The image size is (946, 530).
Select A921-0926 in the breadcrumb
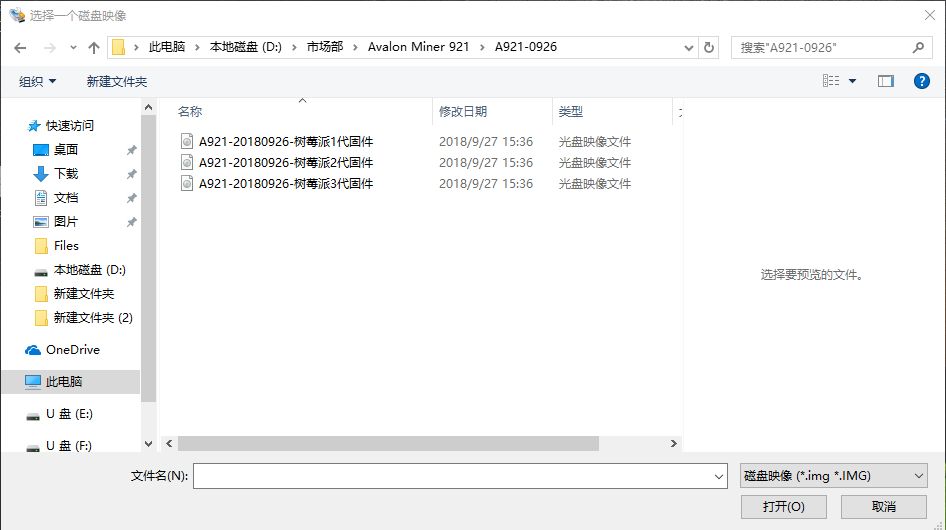click(x=525, y=47)
